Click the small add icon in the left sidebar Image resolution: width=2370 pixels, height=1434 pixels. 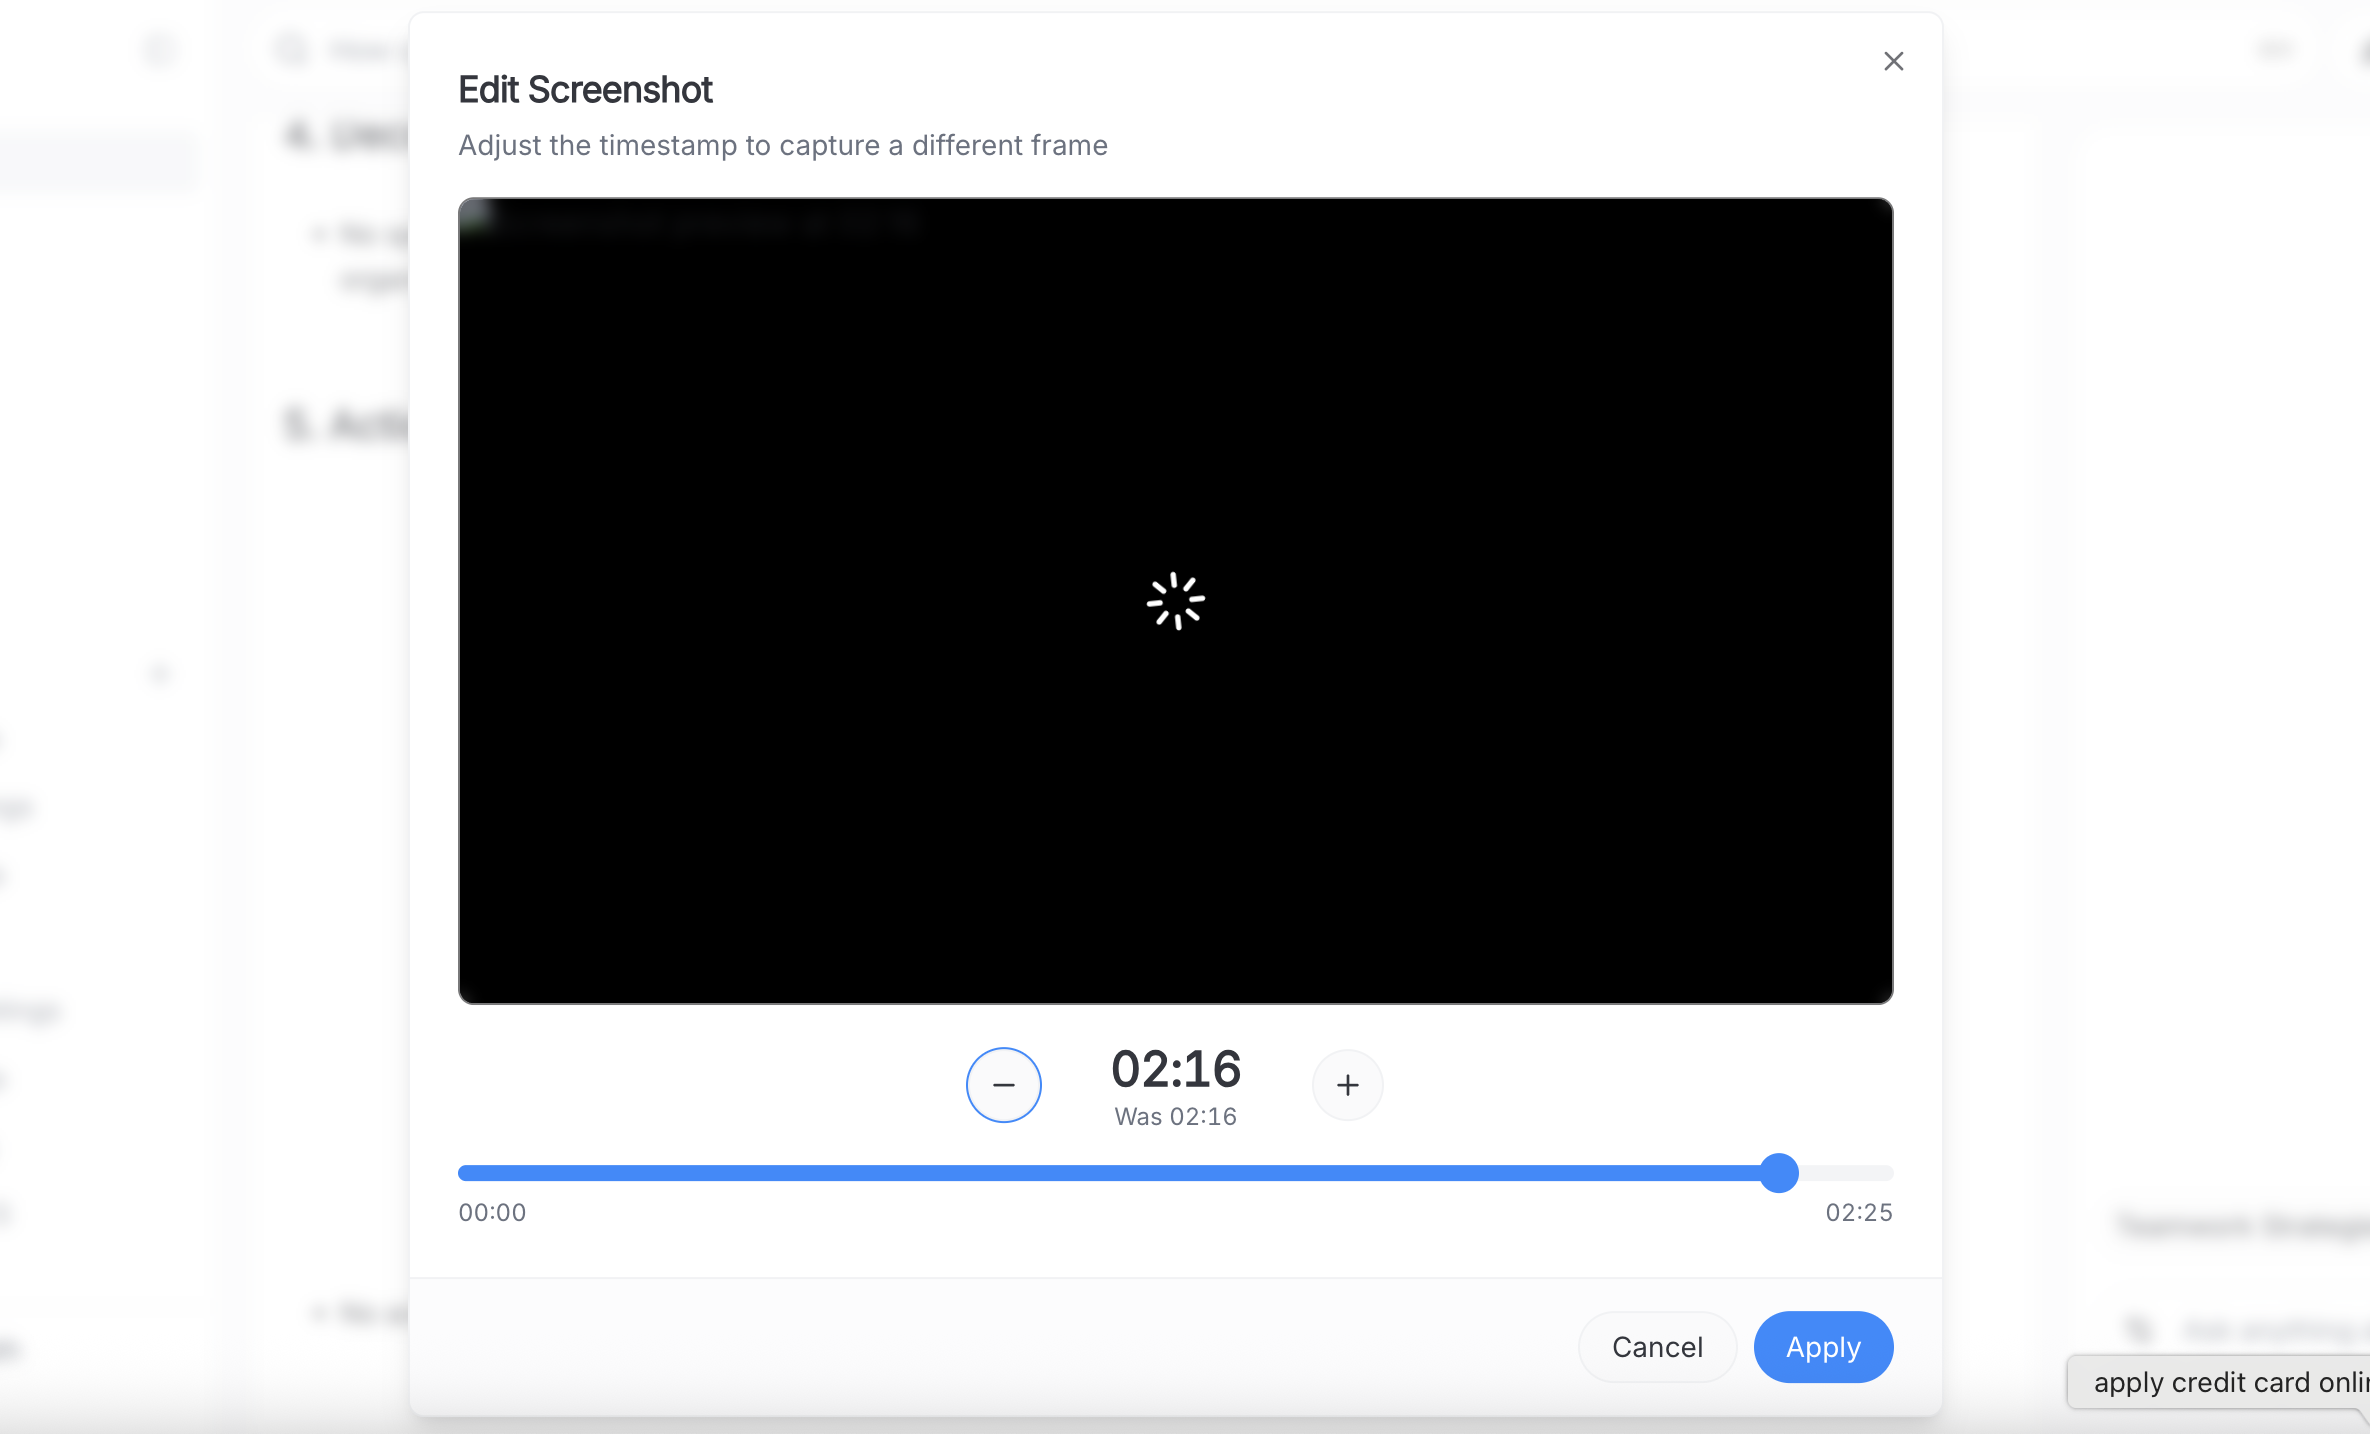[x=160, y=673]
